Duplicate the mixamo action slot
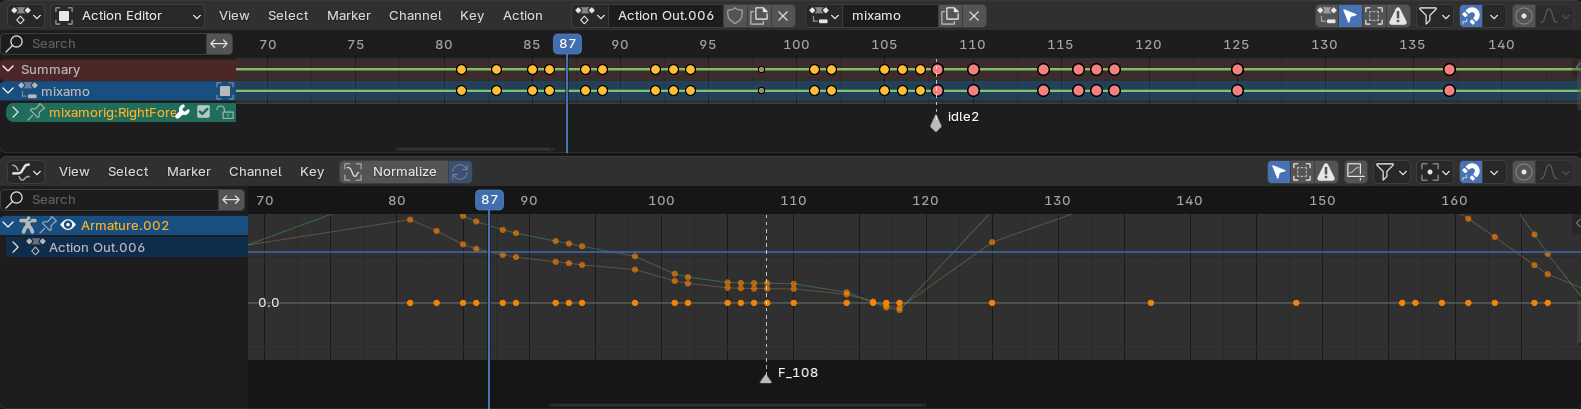This screenshot has width=1581, height=409. 950,15
